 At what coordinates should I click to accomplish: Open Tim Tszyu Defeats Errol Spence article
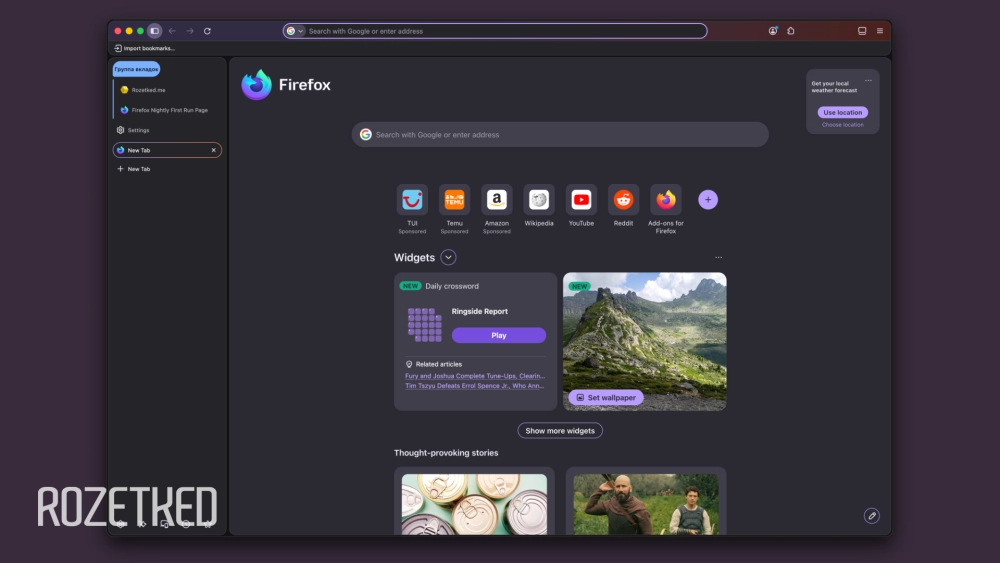click(474, 386)
